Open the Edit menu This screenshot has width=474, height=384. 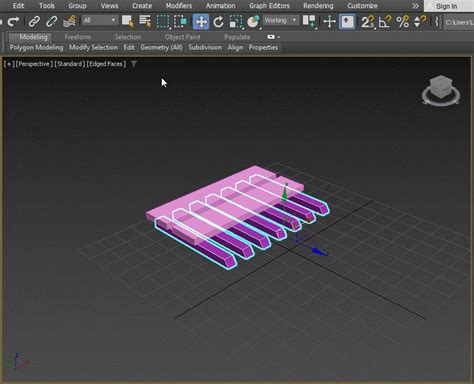pos(18,6)
